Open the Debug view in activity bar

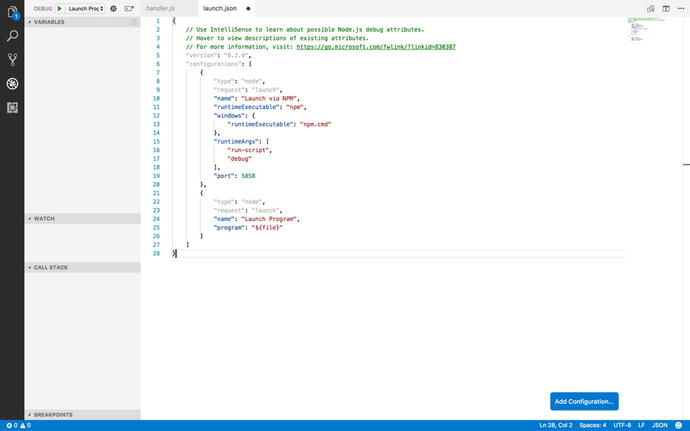(x=12, y=84)
